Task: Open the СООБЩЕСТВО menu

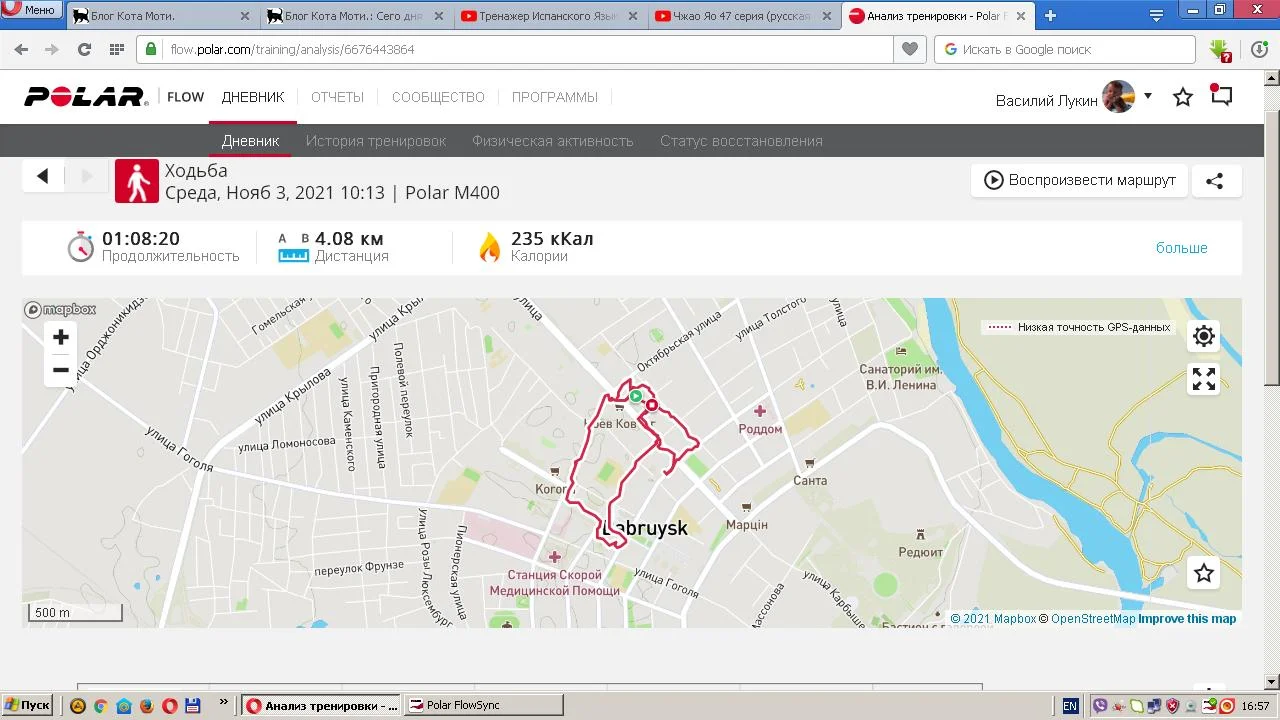Action: (438, 97)
